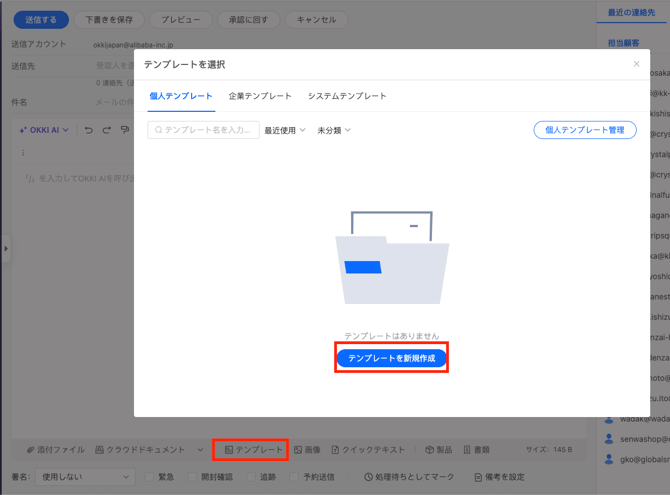Image resolution: width=670 pixels, height=495 pixels.
Task: Open クイックテキスト quick text
Action: point(368,450)
